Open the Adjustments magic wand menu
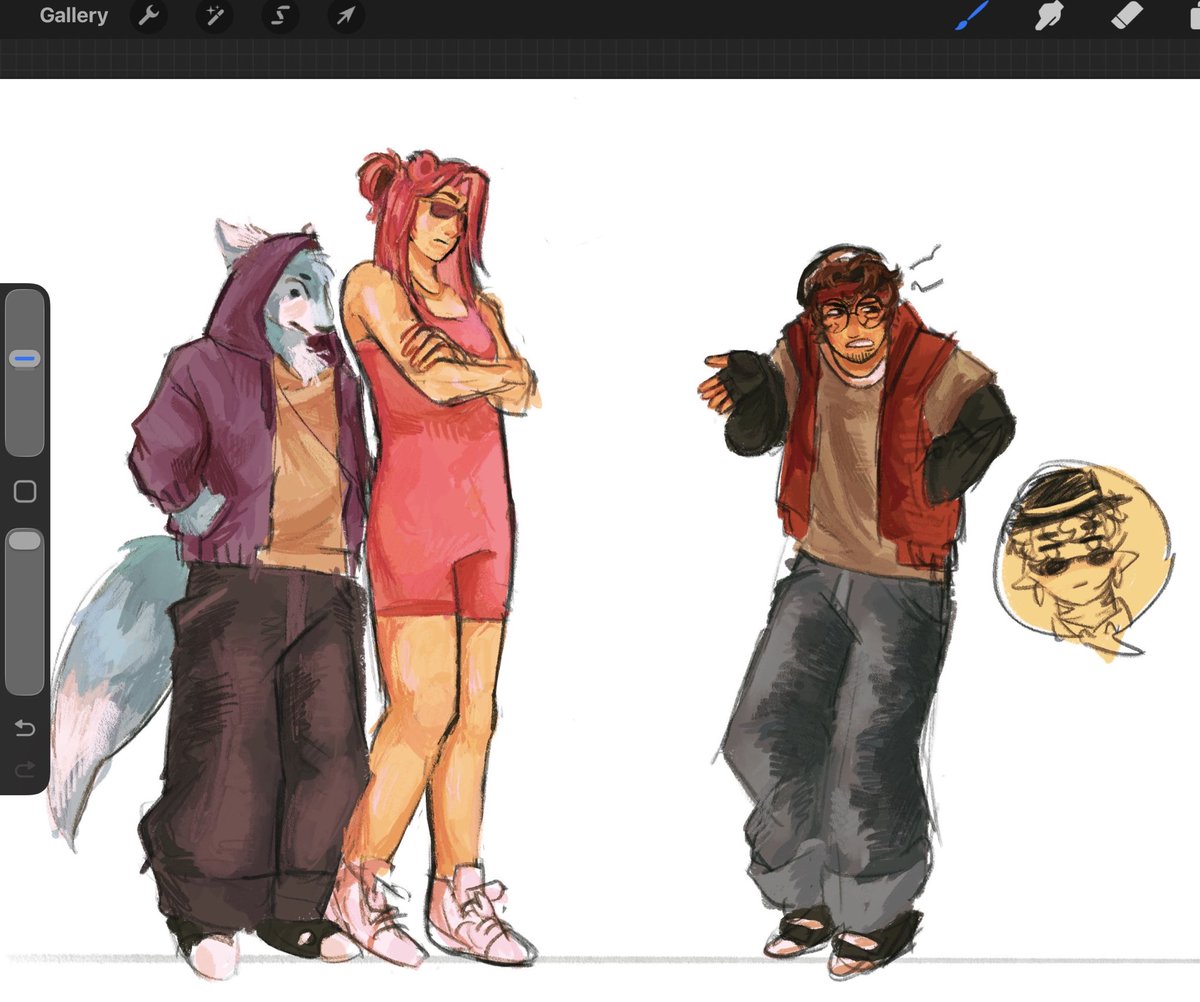The height and width of the screenshot is (1002, 1200). coord(214,16)
